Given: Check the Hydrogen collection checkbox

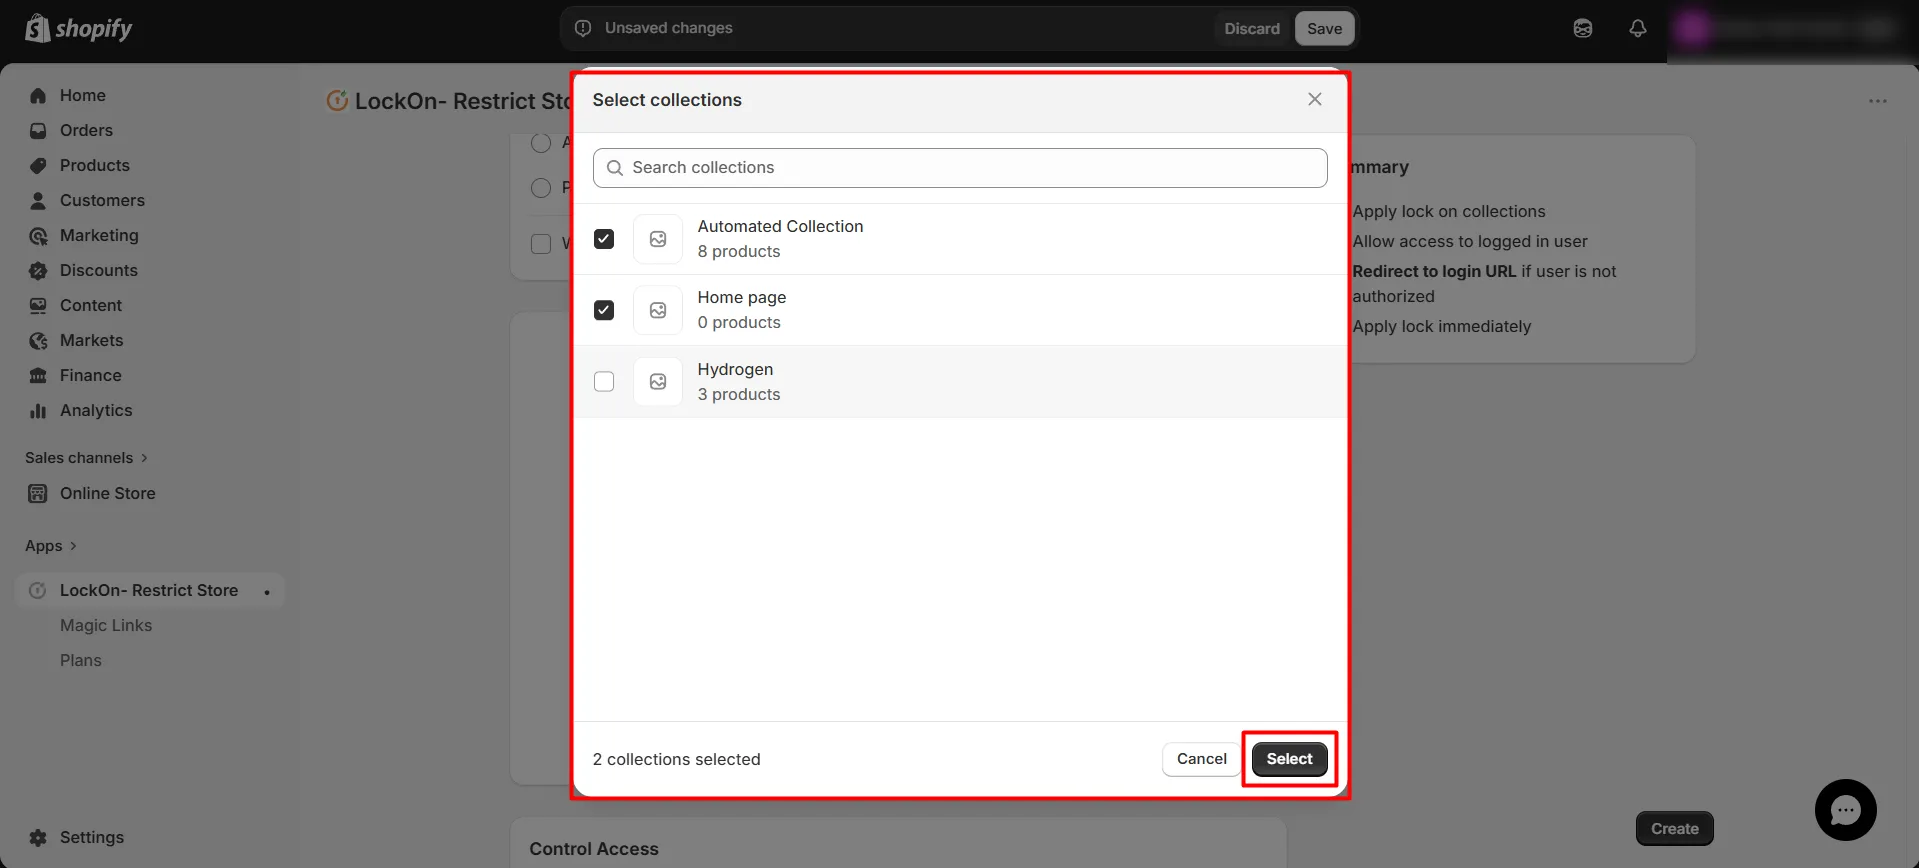Looking at the screenshot, I should pos(604,381).
